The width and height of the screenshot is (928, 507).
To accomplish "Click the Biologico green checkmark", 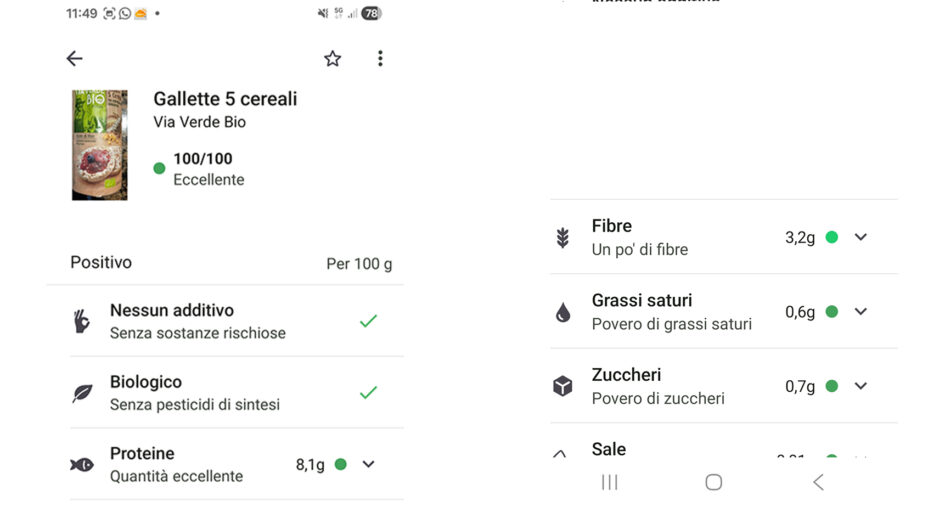I will 368,393.
